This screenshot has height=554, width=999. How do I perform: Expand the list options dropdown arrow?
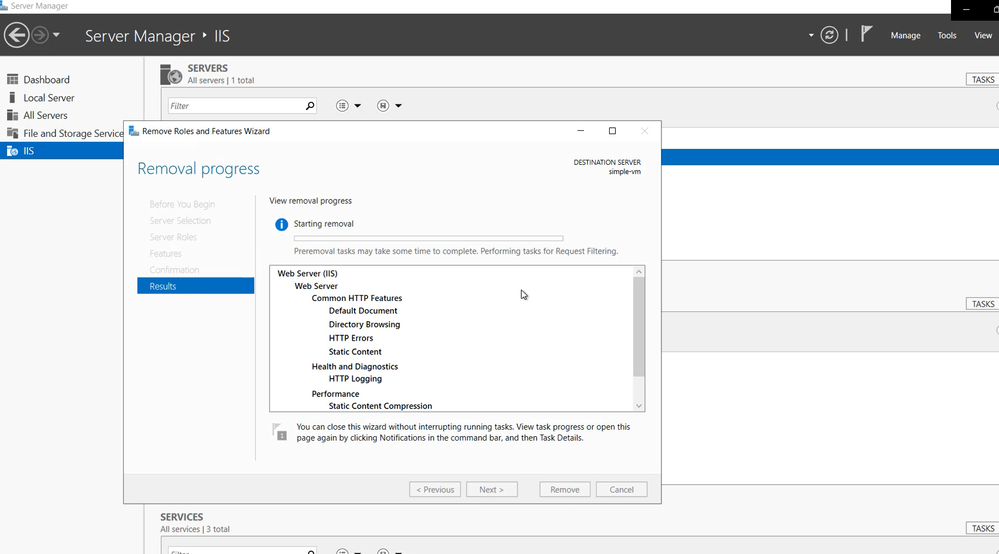click(x=357, y=106)
